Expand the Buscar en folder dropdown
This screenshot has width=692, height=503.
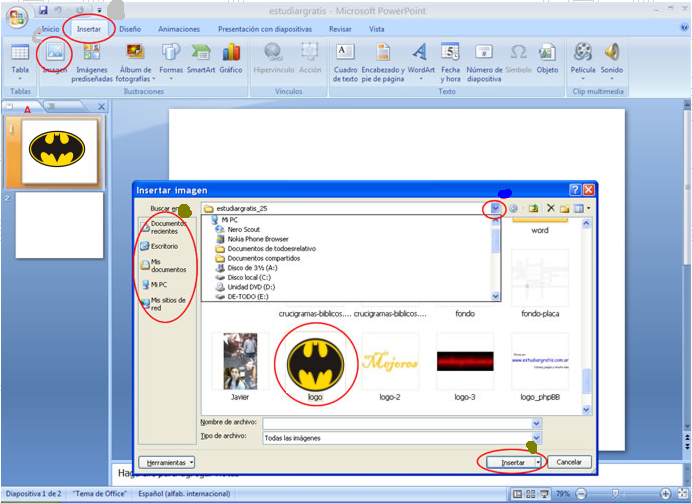pos(491,208)
